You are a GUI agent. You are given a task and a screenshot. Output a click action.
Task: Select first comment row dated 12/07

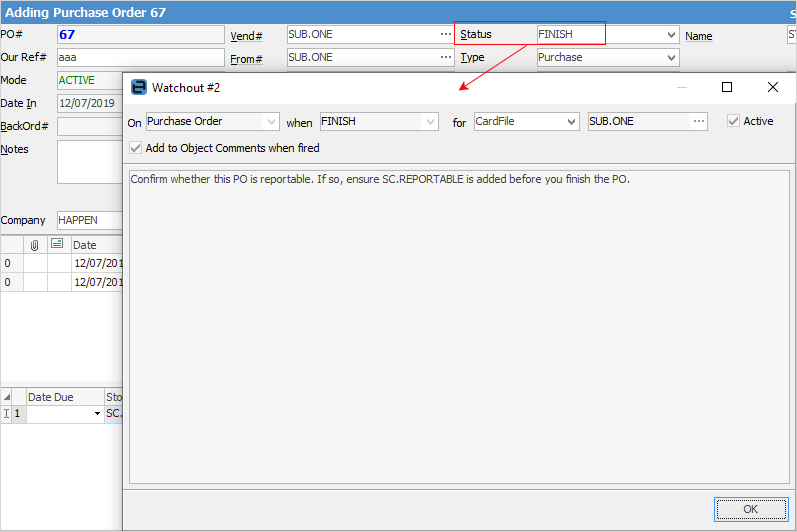point(62,263)
